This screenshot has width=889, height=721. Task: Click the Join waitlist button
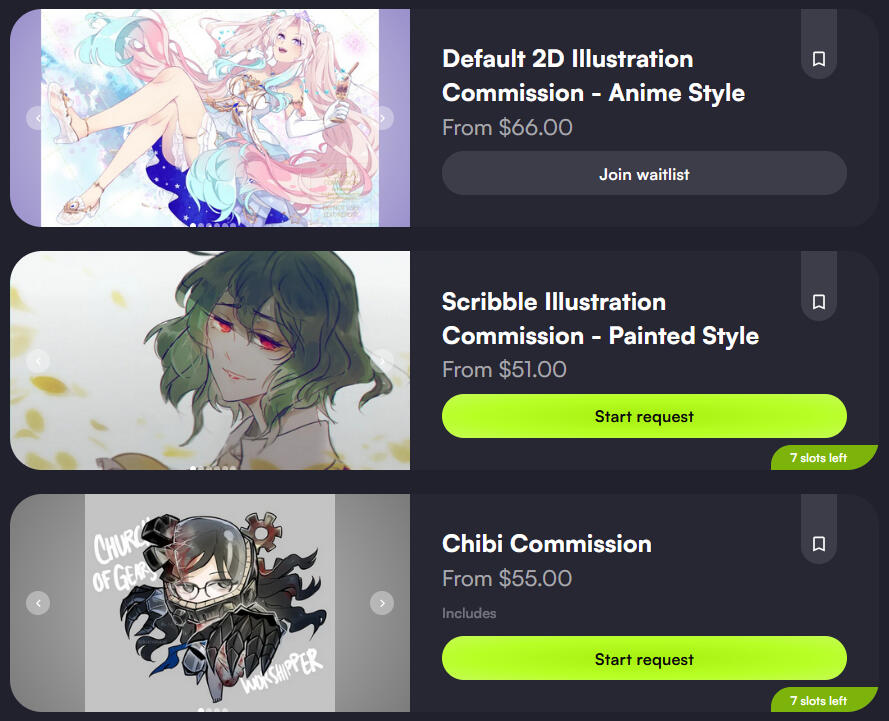pos(644,173)
